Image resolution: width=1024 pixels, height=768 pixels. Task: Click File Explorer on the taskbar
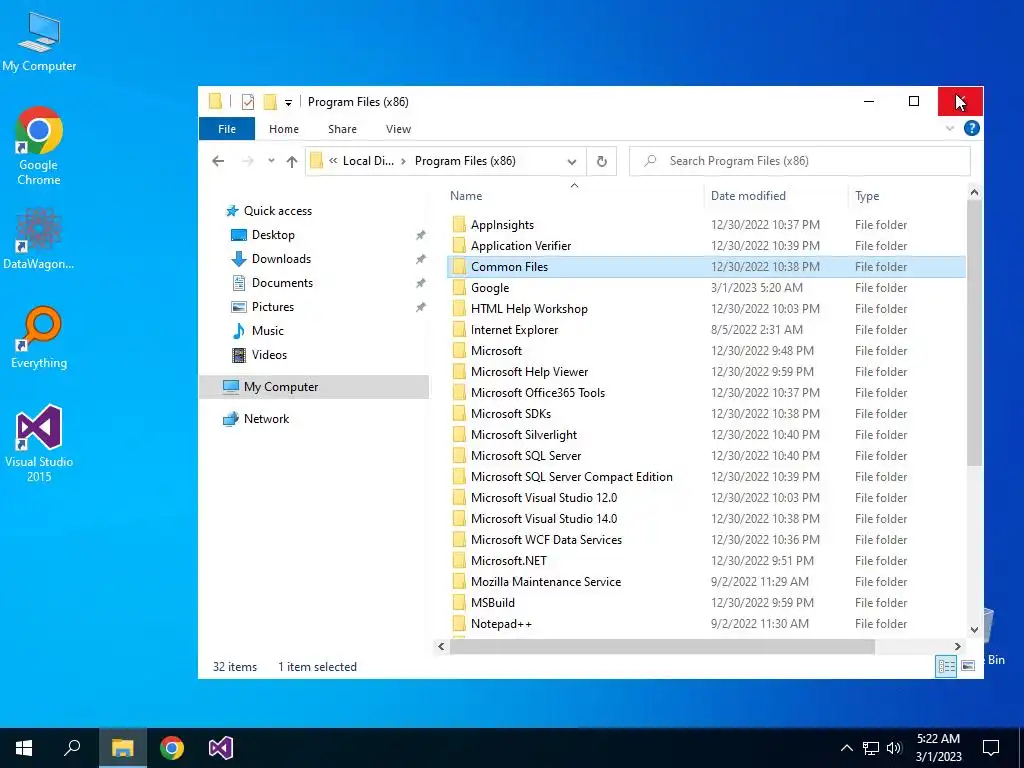(x=122, y=748)
